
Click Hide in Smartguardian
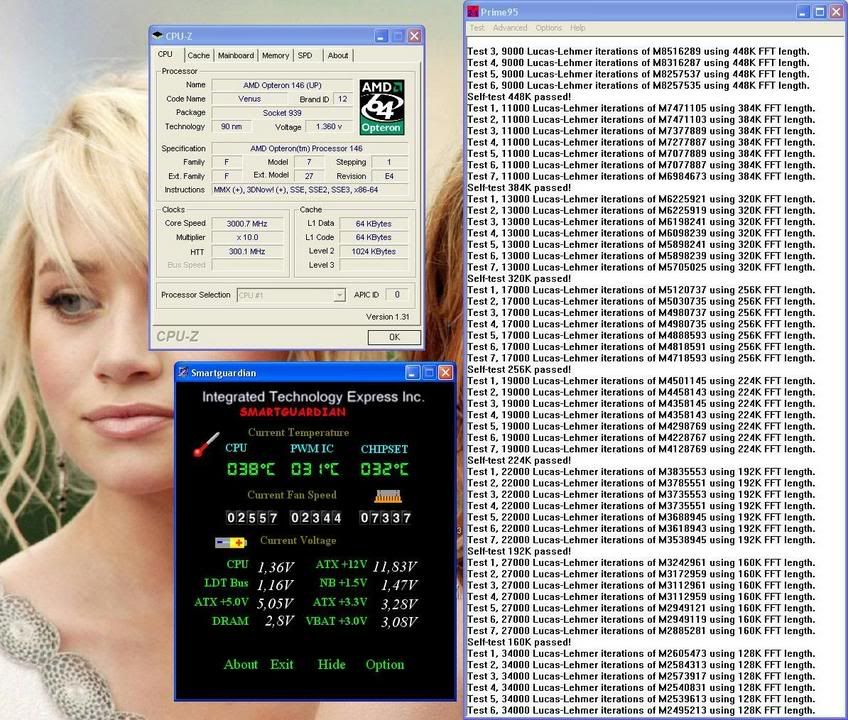pos(332,664)
